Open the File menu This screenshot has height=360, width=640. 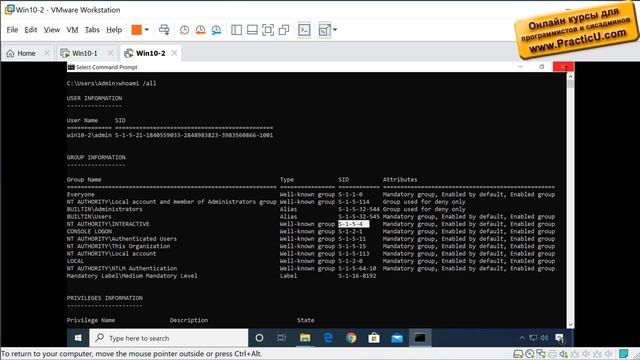click(12, 30)
